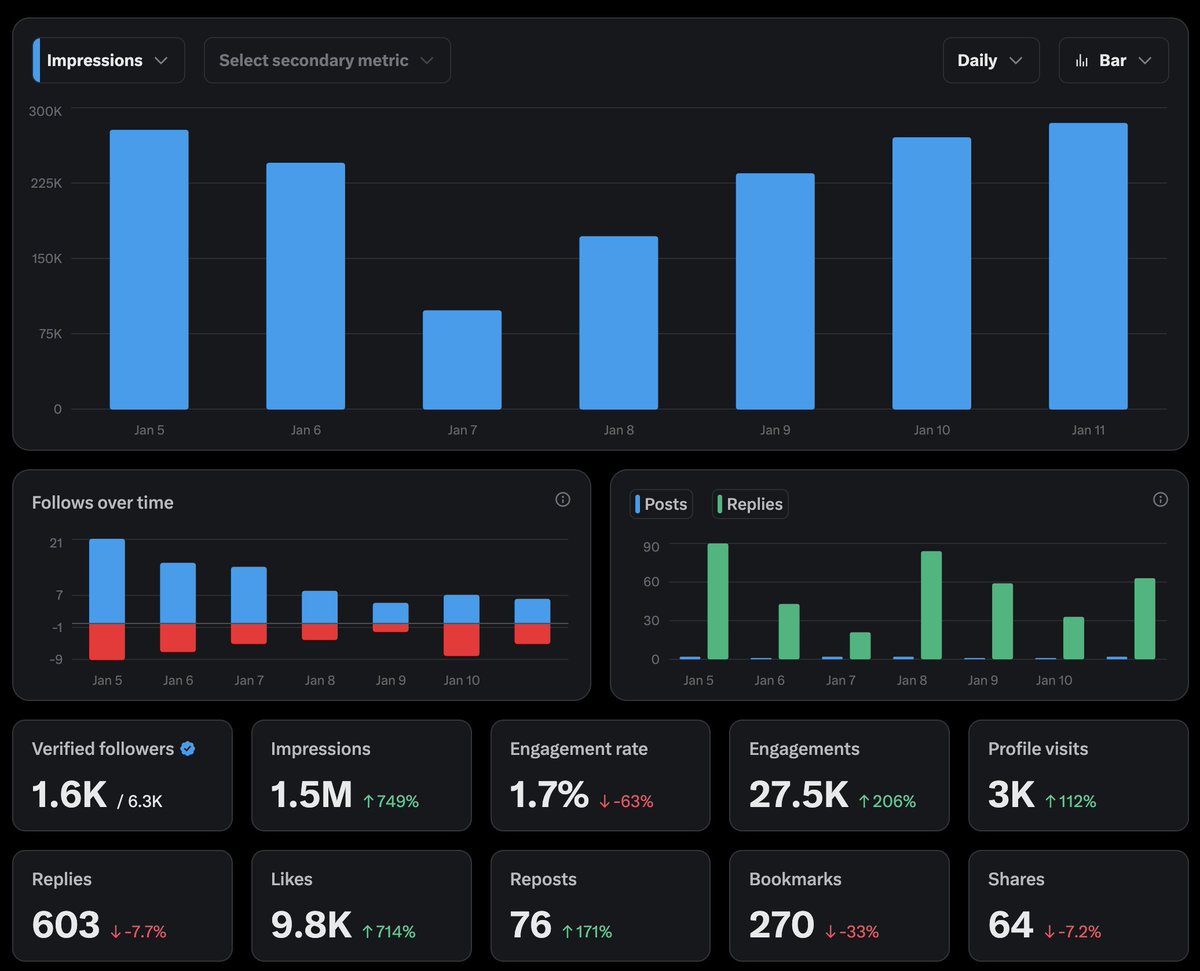Toggle the Posts series in the legend
The height and width of the screenshot is (971, 1200).
pyautogui.click(x=660, y=504)
